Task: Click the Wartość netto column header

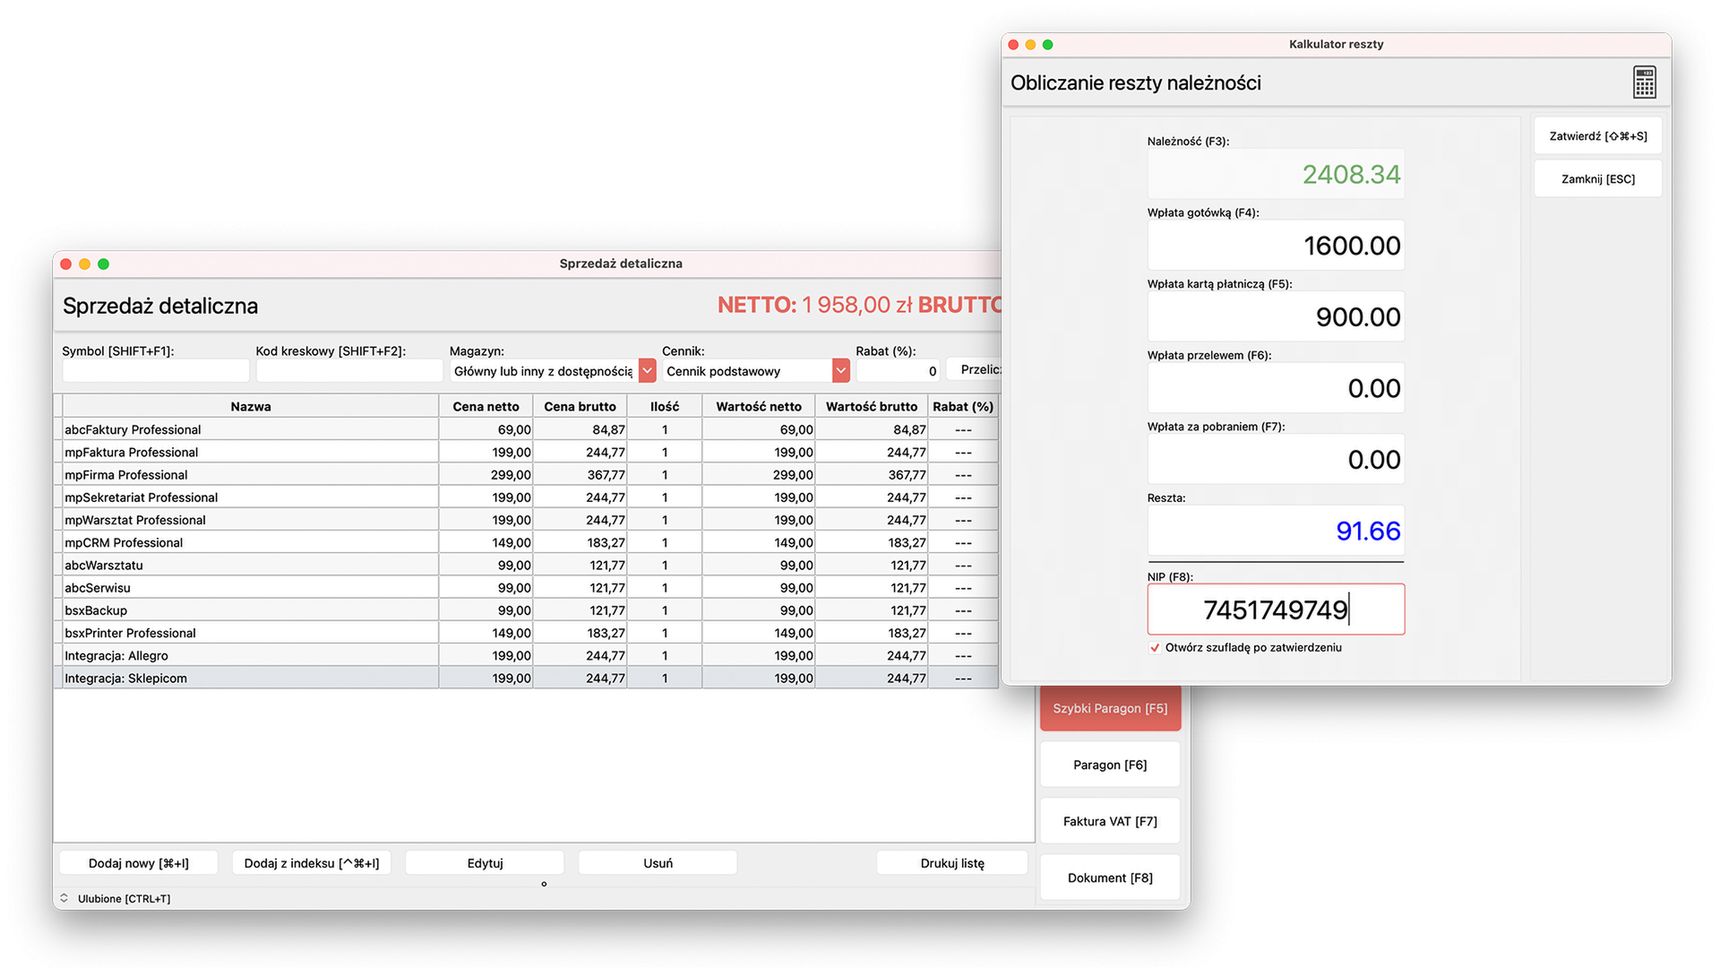Action: click(759, 406)
